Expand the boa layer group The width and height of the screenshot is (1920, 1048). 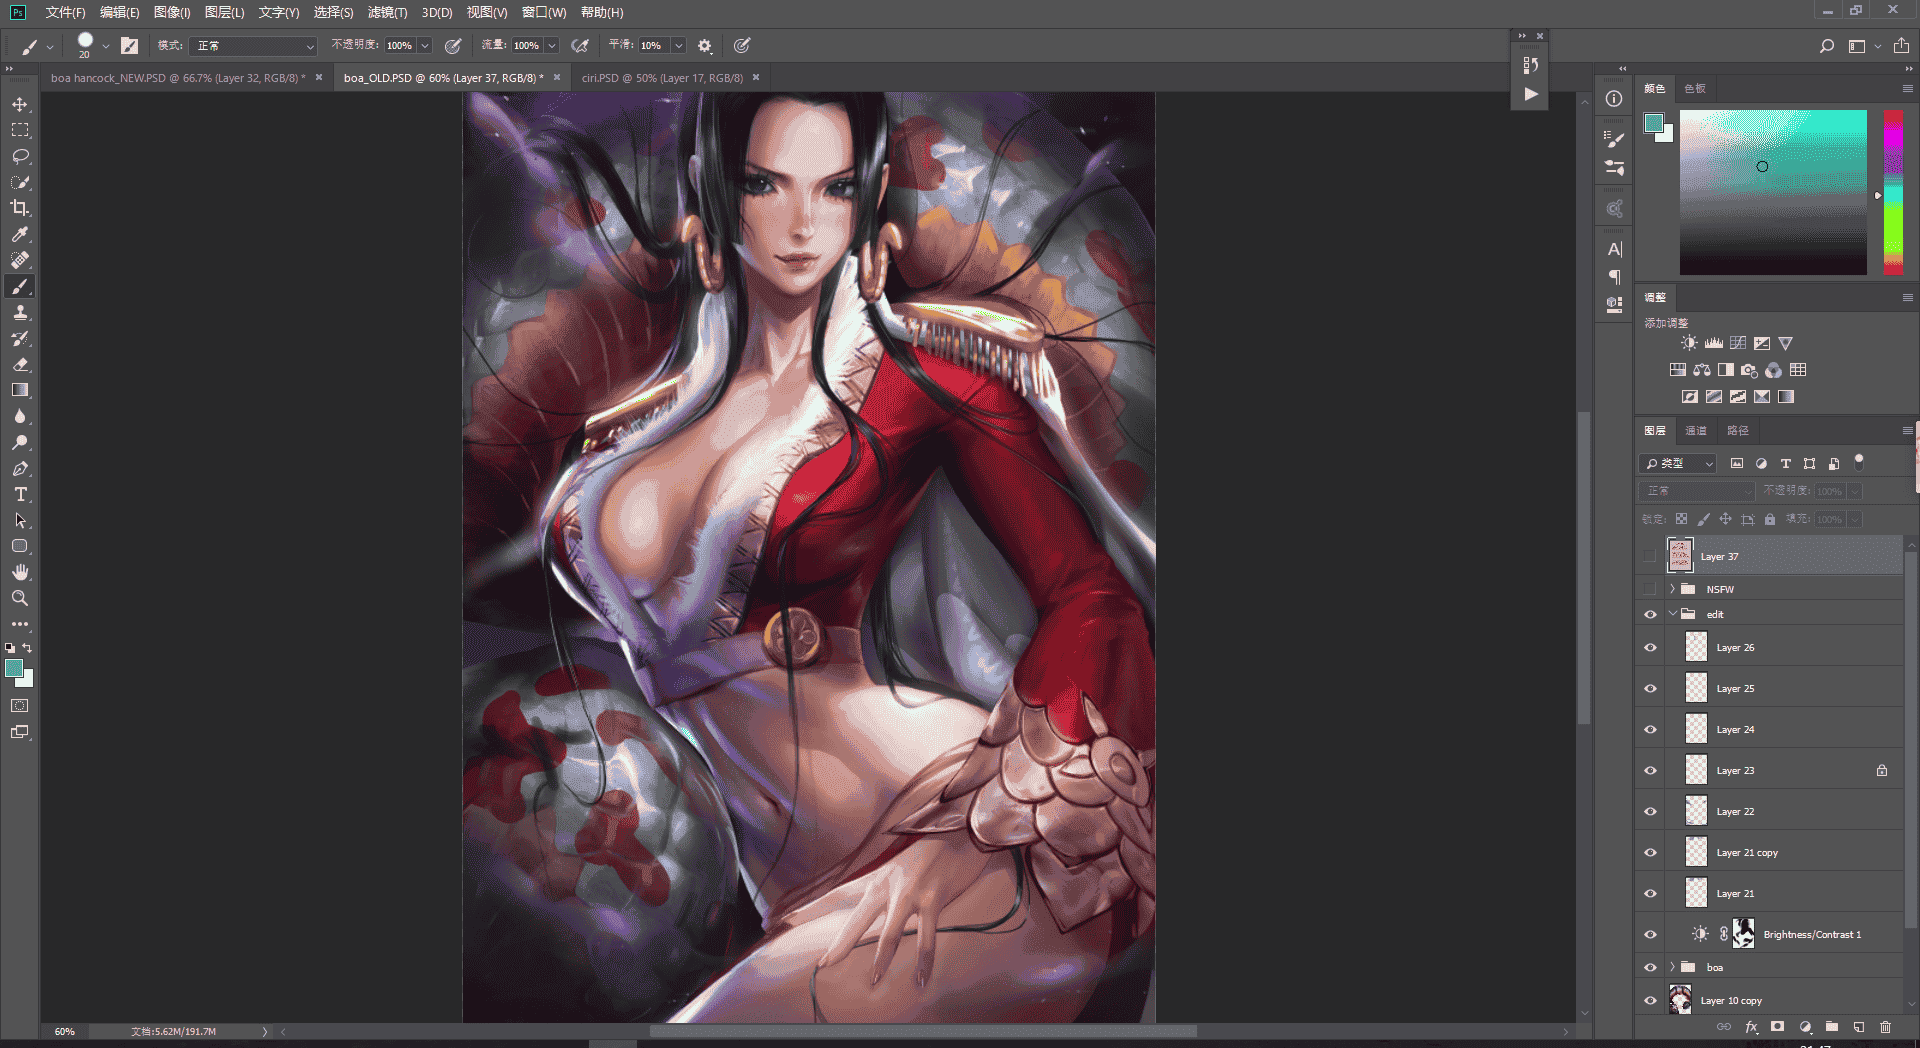[1672, 967]
